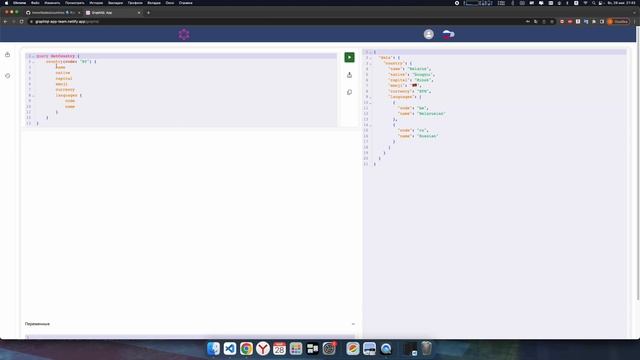Open the Закладки menu in the menu bar
Image resolution: width=640 pixels, height=360 pixels.
coord(116,3)
